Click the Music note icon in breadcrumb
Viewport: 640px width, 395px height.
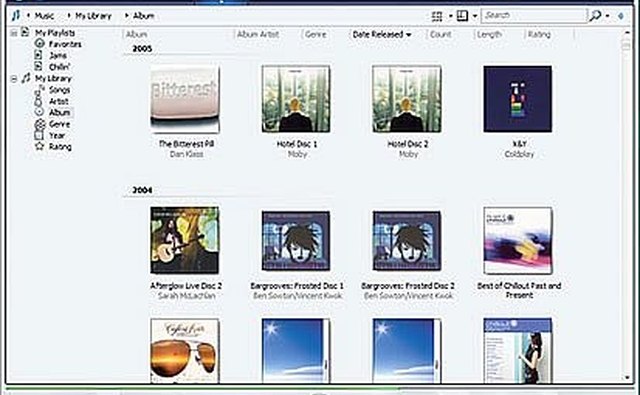coord(16,16)
